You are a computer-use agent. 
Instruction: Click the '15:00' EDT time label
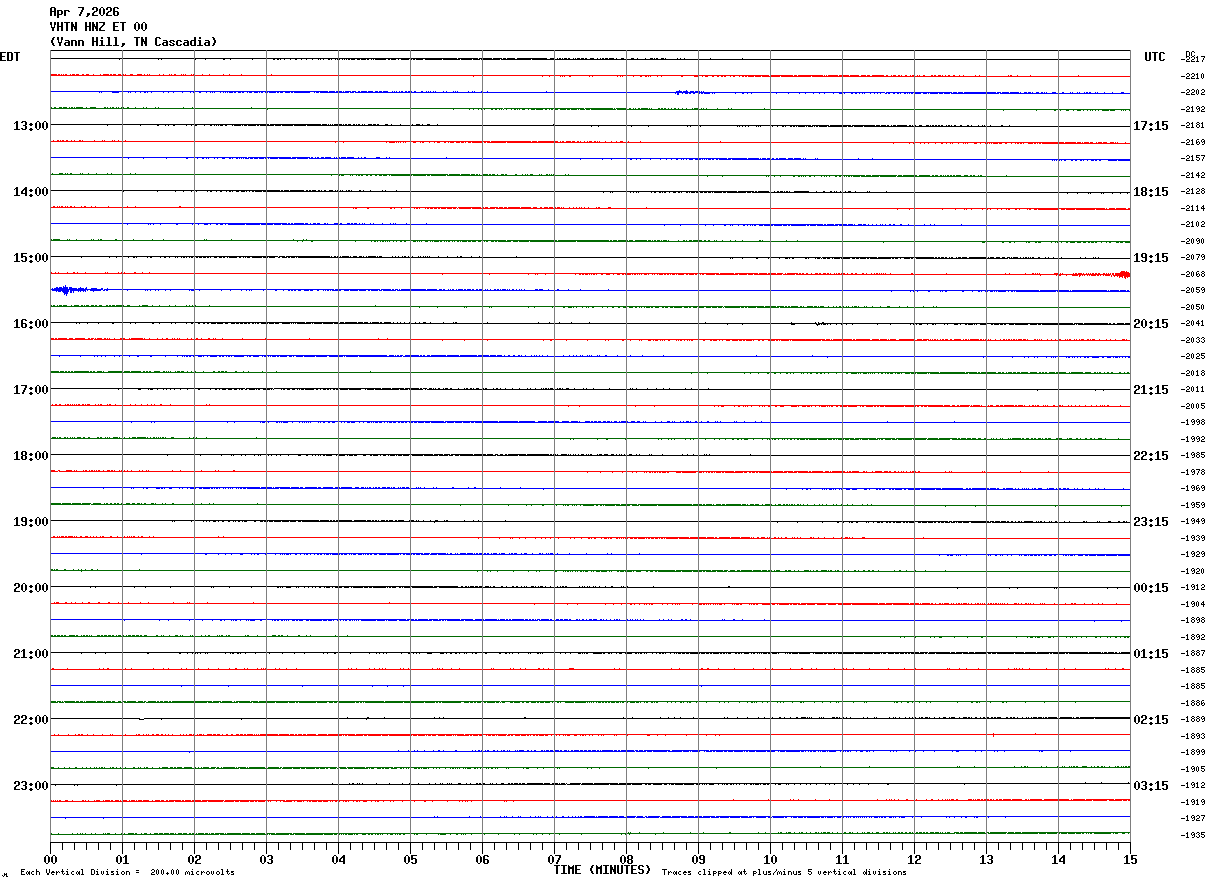pyautogui.click(x=30, y=258)
